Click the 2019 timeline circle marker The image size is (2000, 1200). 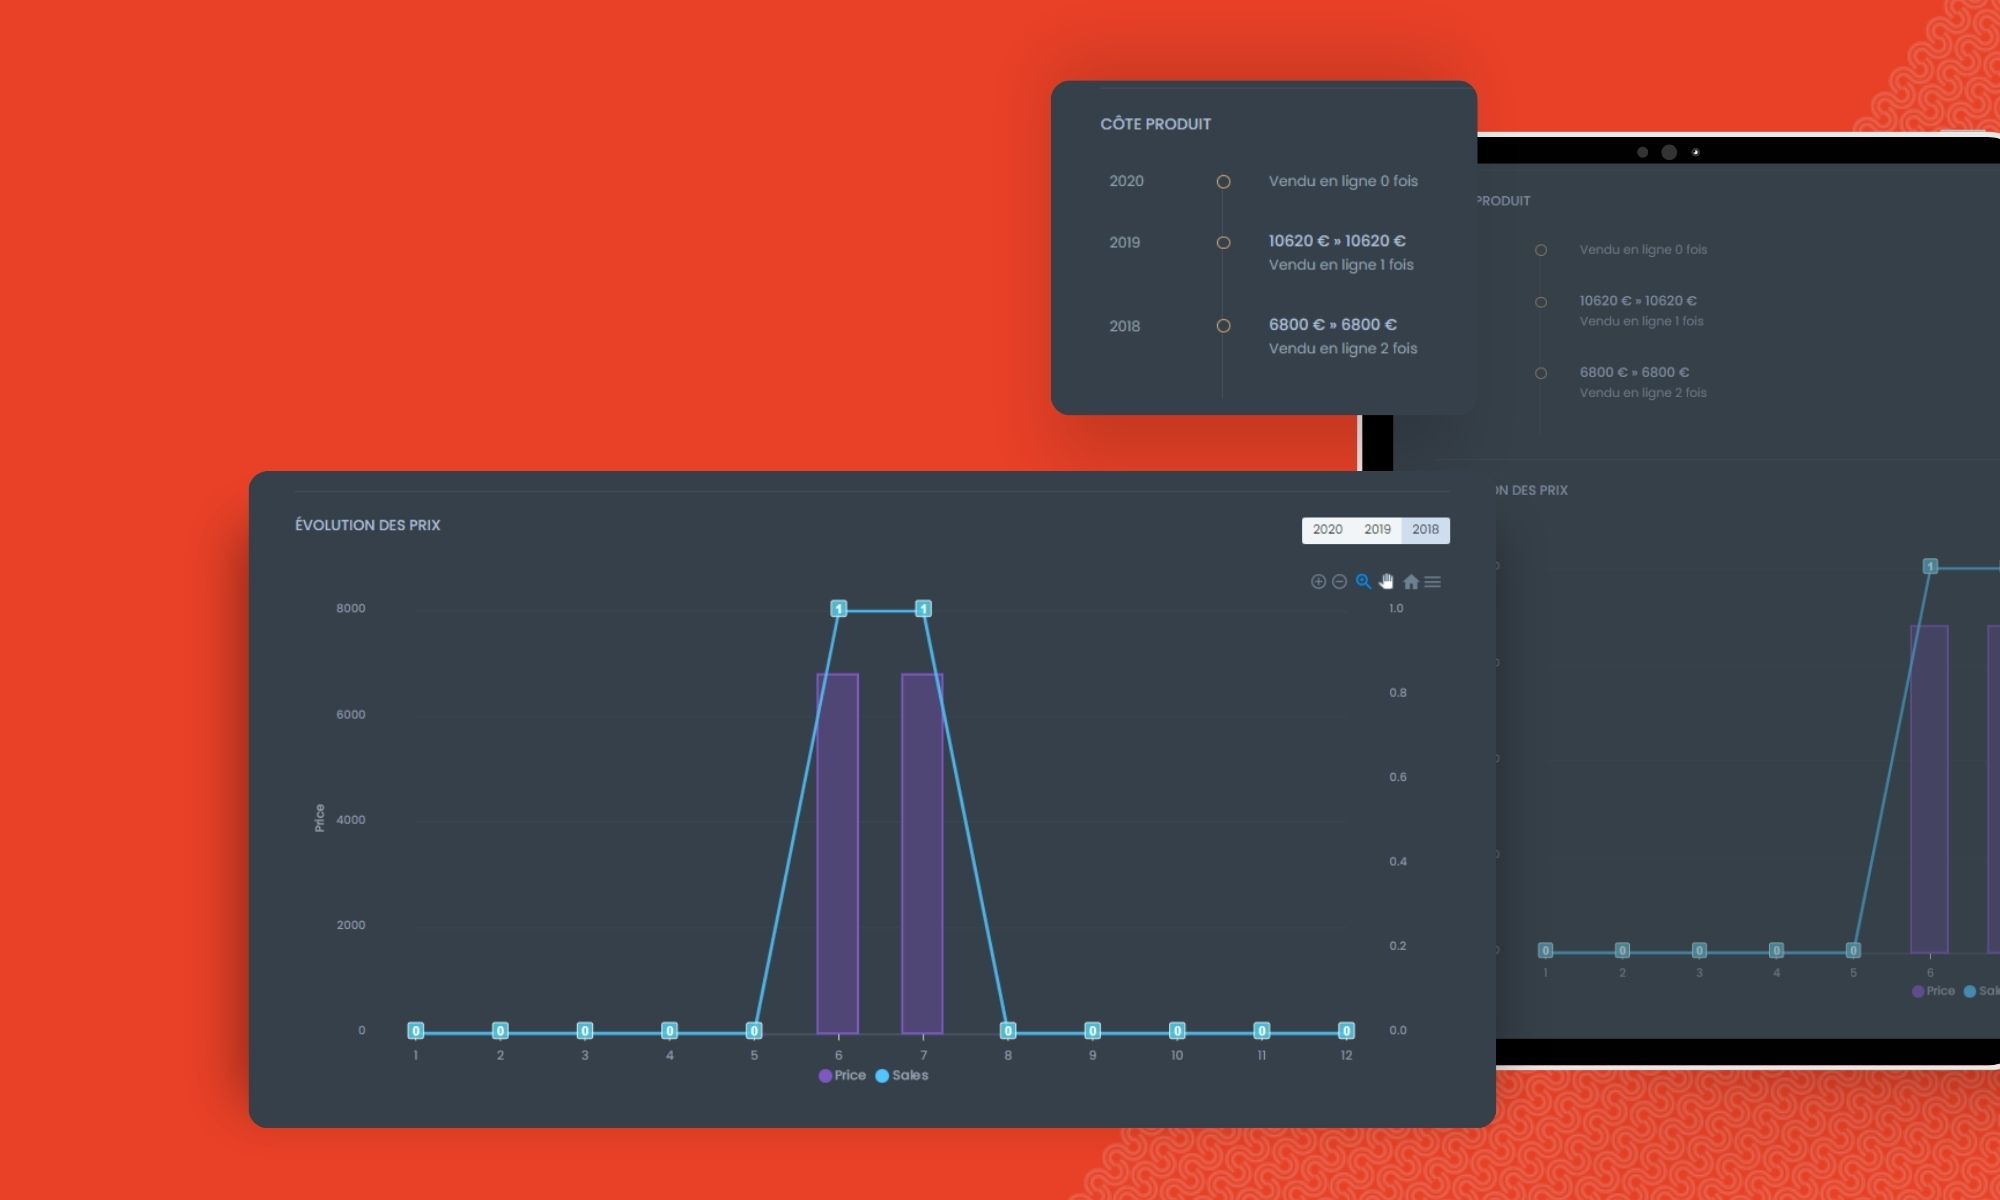tap(1222, 241)
